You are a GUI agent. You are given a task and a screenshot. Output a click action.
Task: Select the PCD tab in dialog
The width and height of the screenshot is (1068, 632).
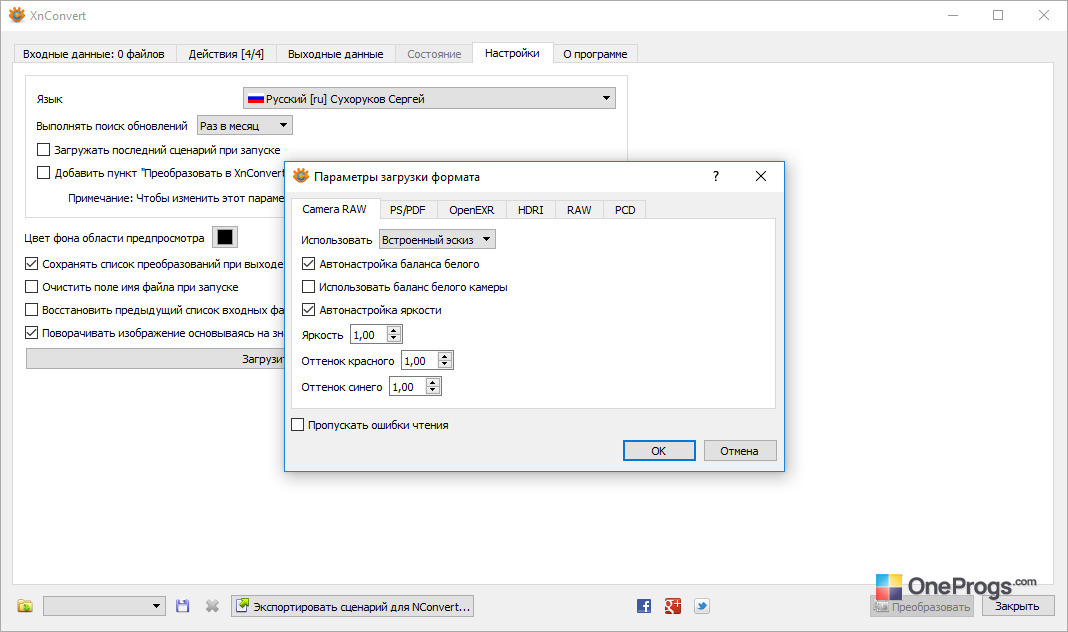[x=625, y=210]
